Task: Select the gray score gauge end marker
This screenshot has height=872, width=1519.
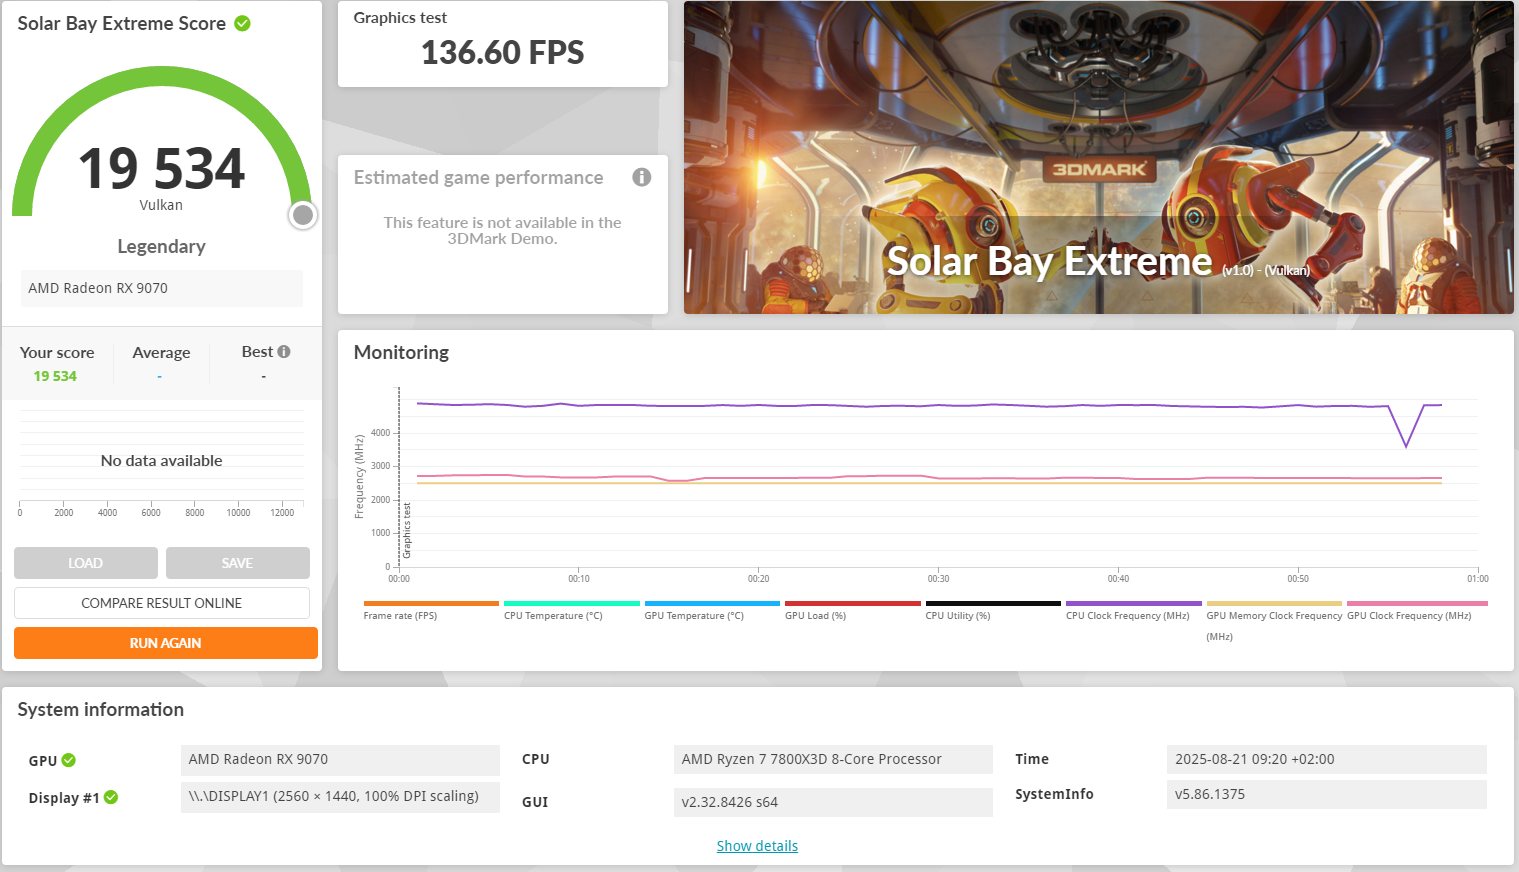Action: point(303,215)
